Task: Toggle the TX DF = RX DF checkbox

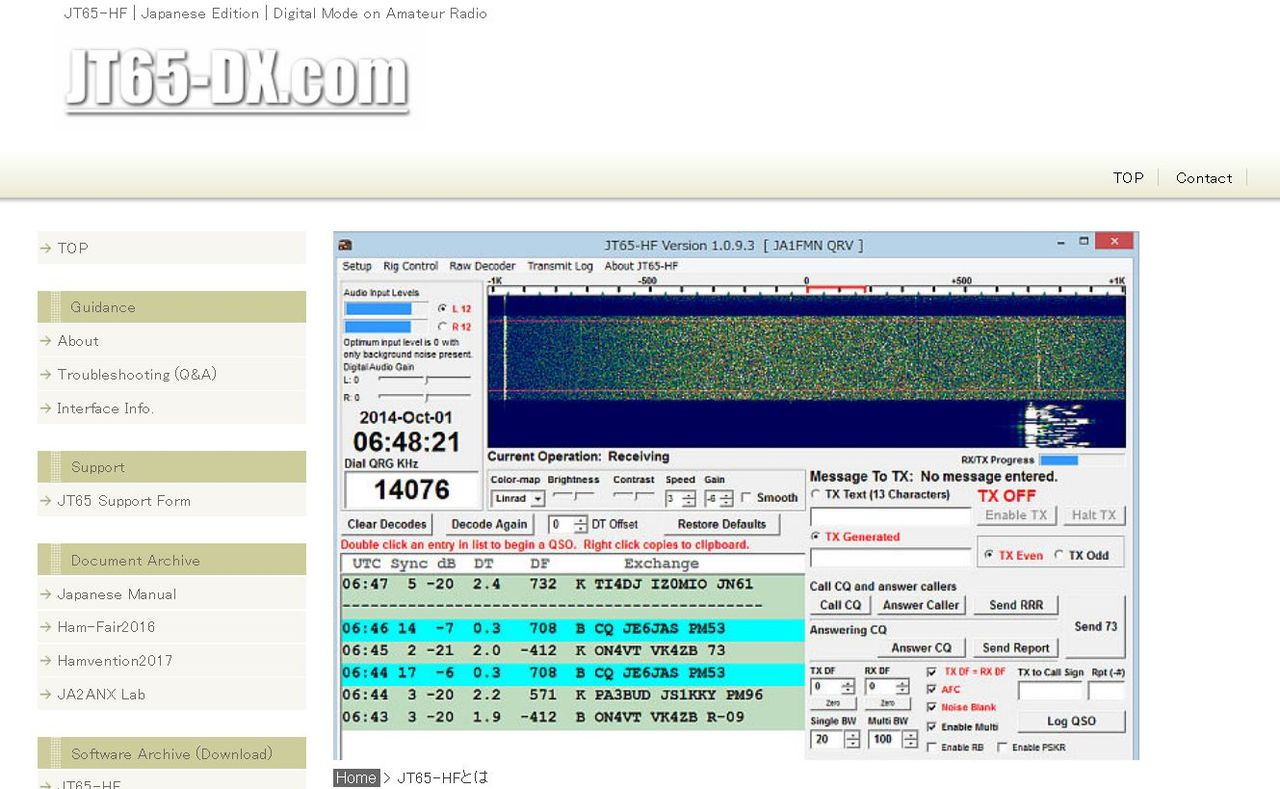Action: [x=932, y=672]
